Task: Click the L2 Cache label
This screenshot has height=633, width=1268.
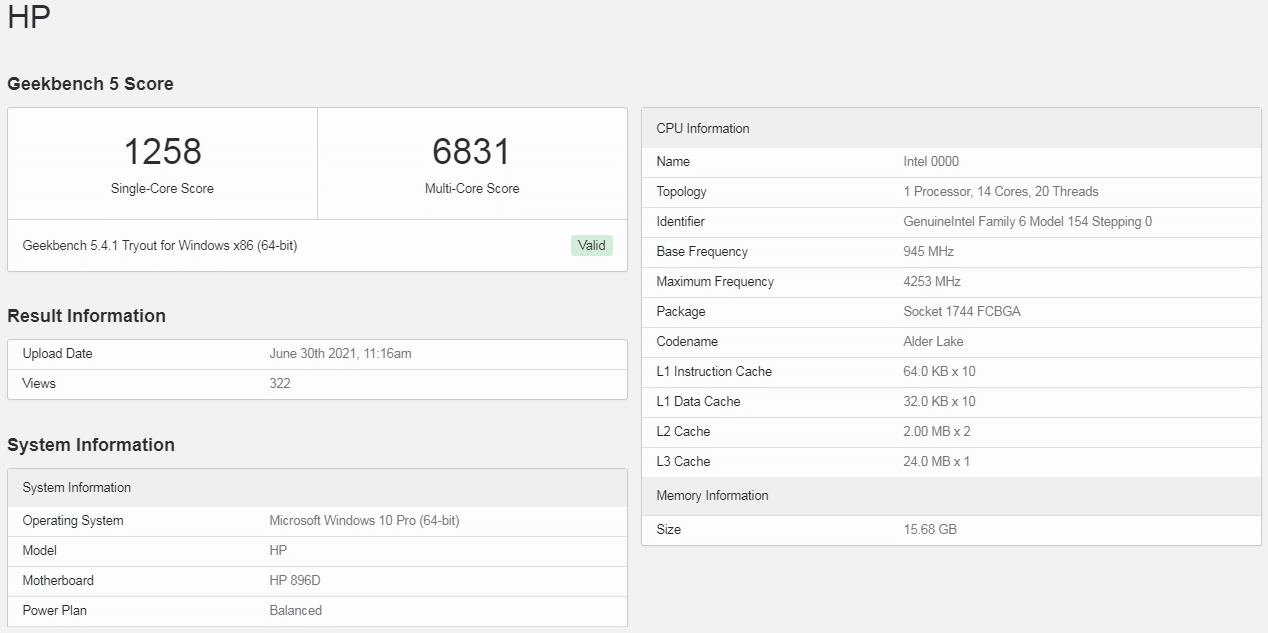Action: 683,432
